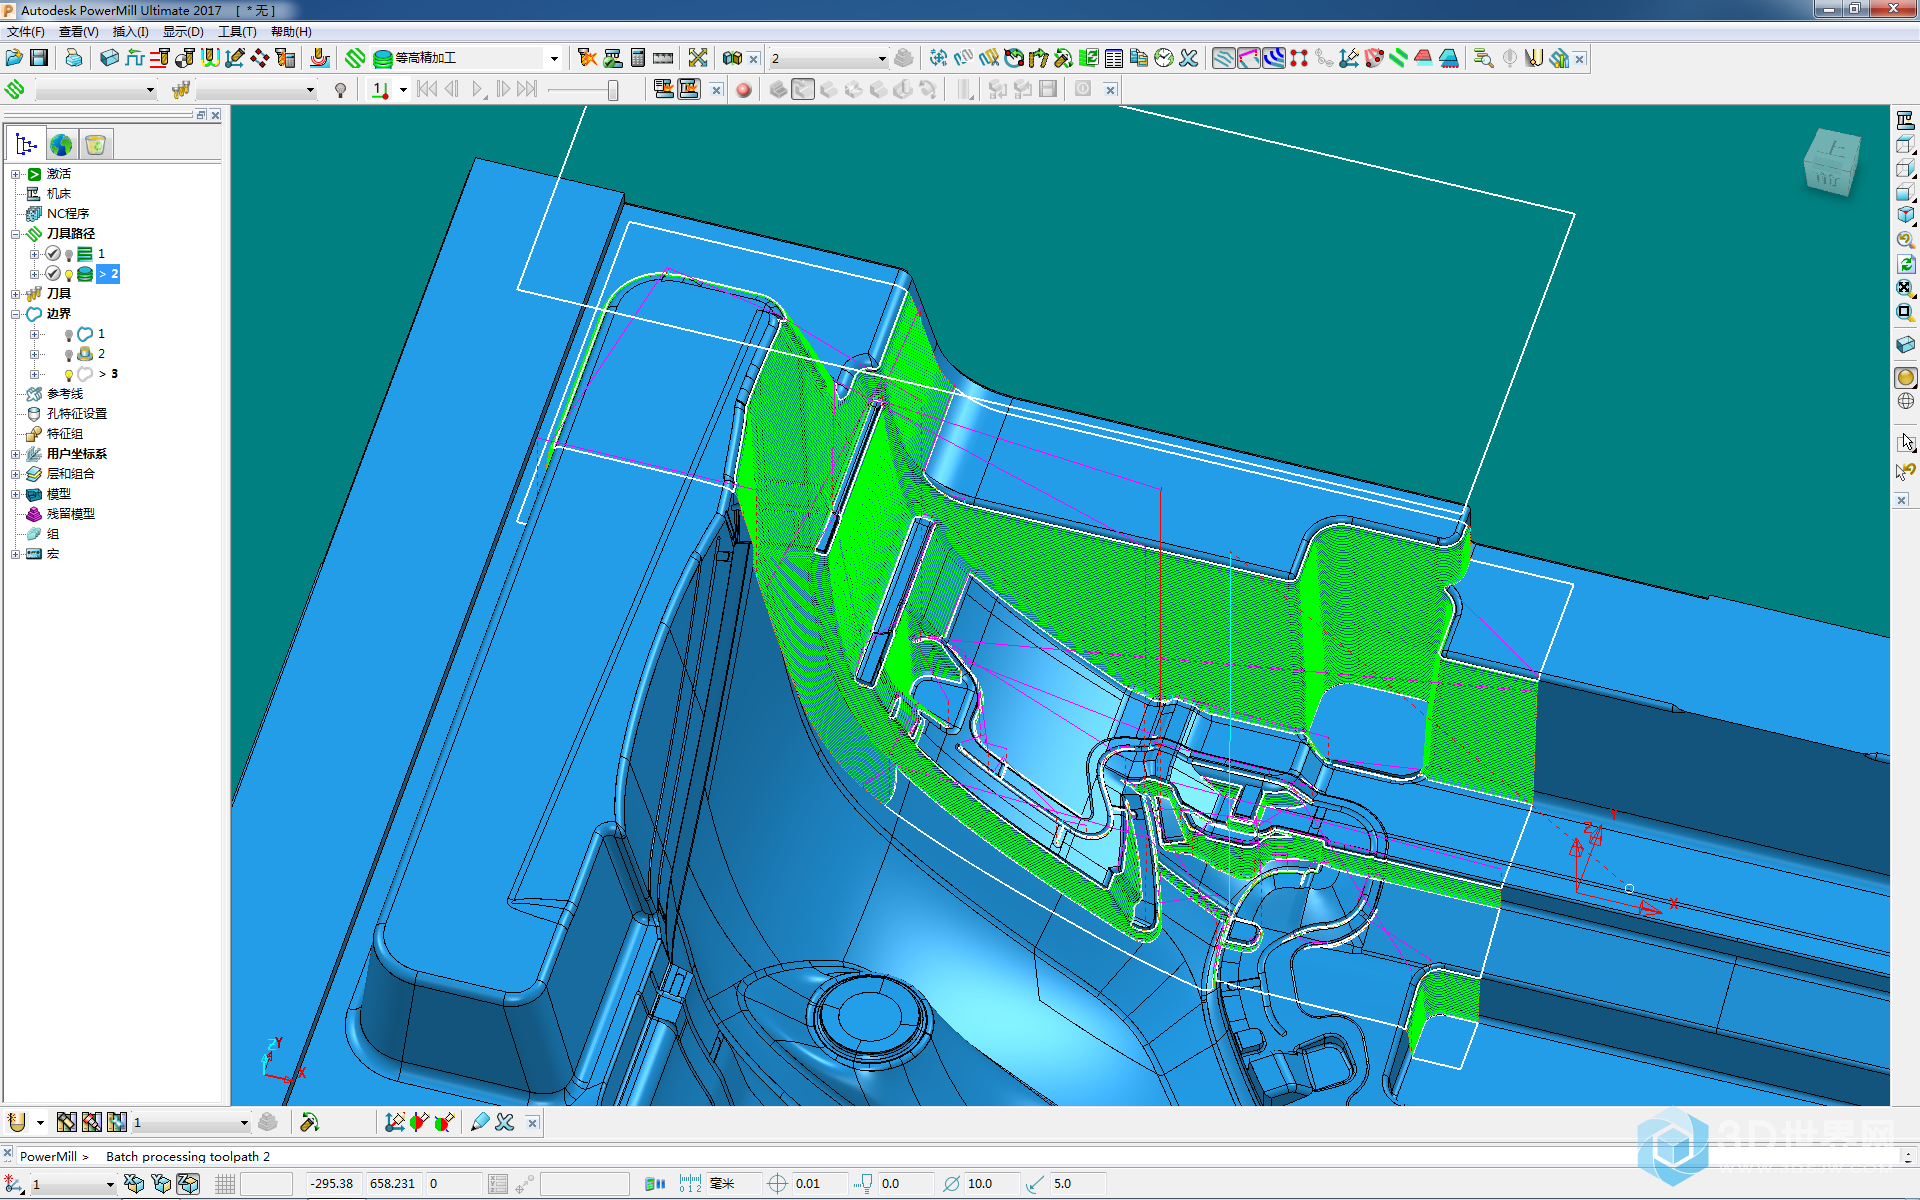Open the active tool dropdown in second toolbar

(x=310, y=90)
